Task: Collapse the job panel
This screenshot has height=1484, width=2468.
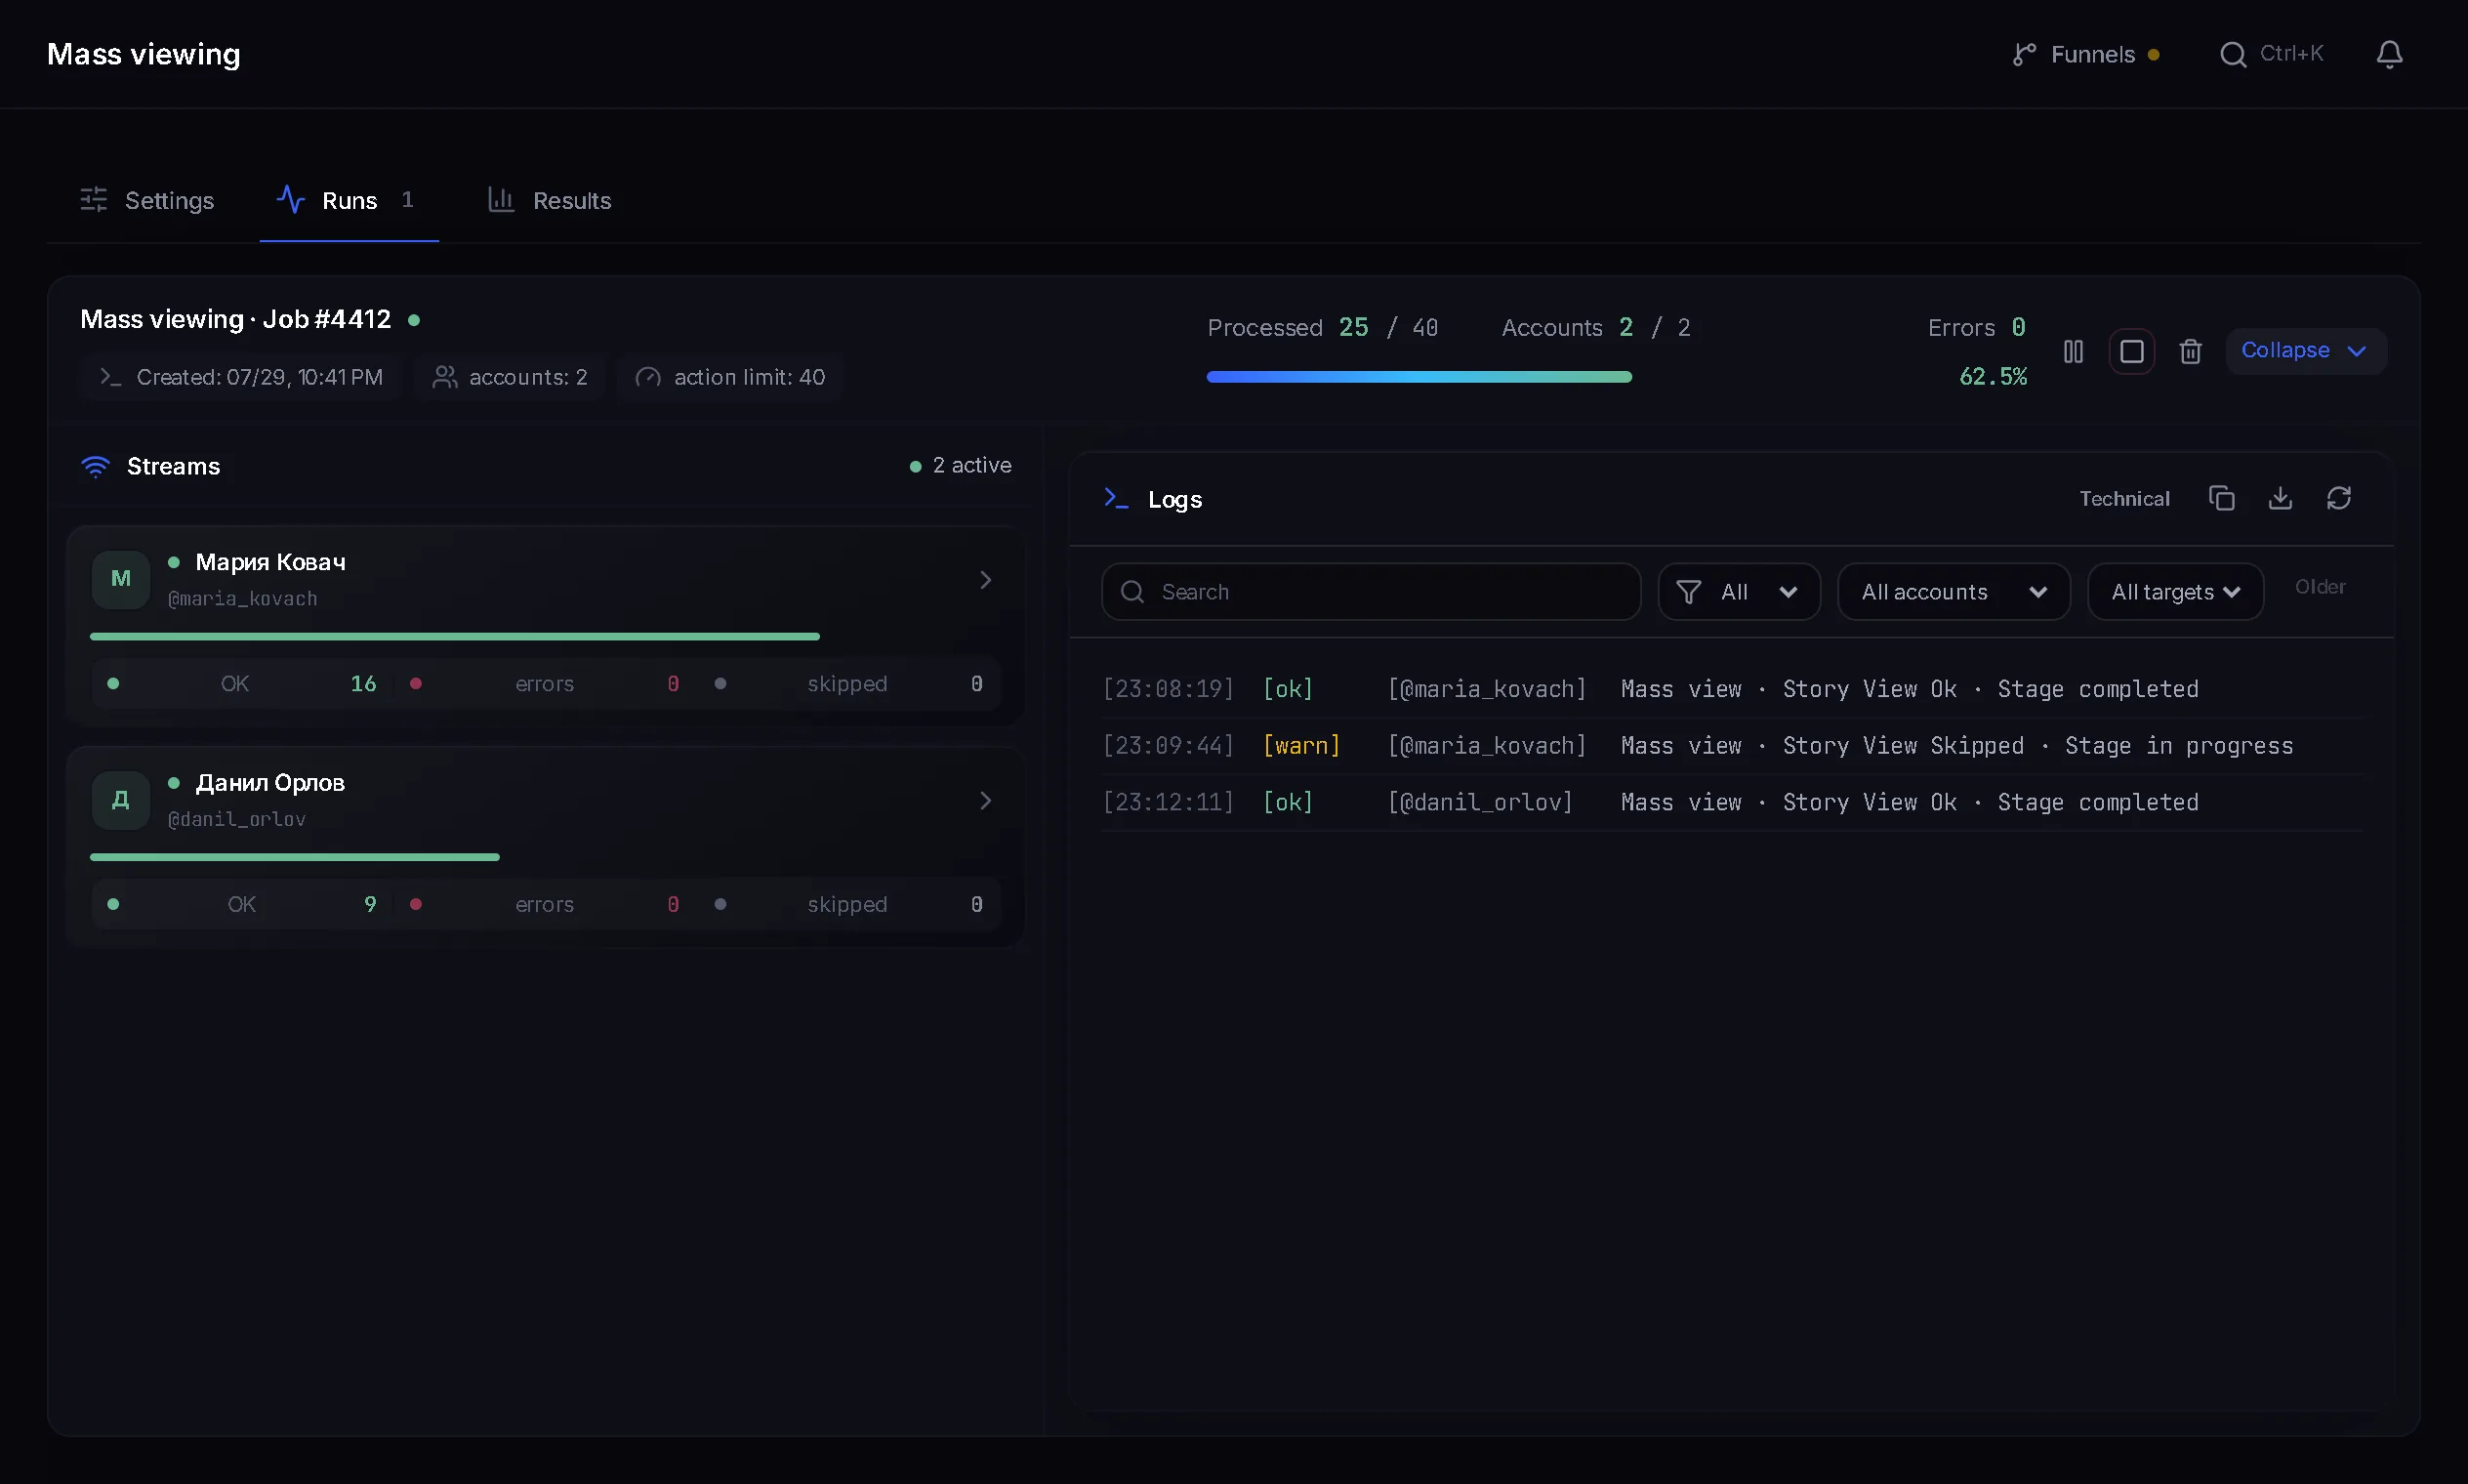Action: (2305, 351)
